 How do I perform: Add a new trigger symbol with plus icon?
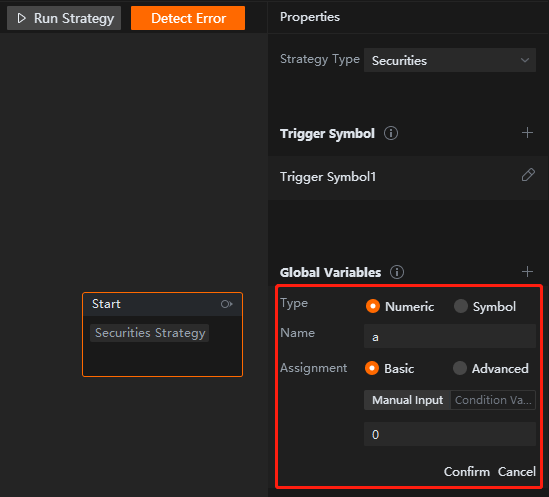click(x=527, y=133)
